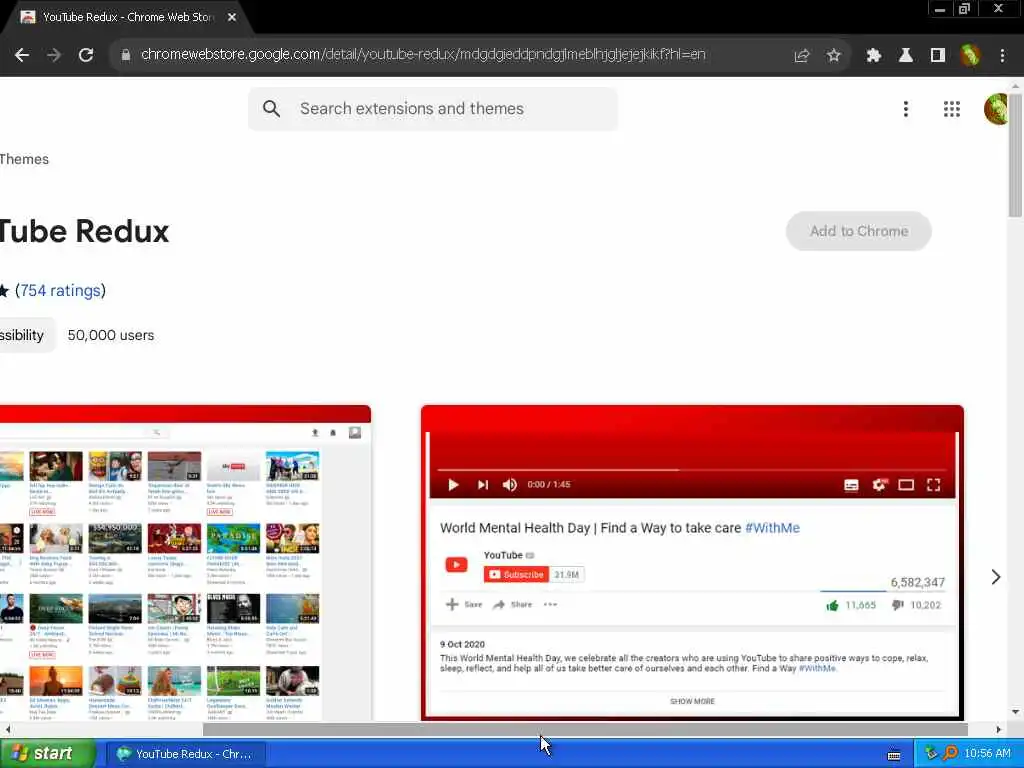Click the horizontal scrollbar left arrow

click(x=7, y=729)
